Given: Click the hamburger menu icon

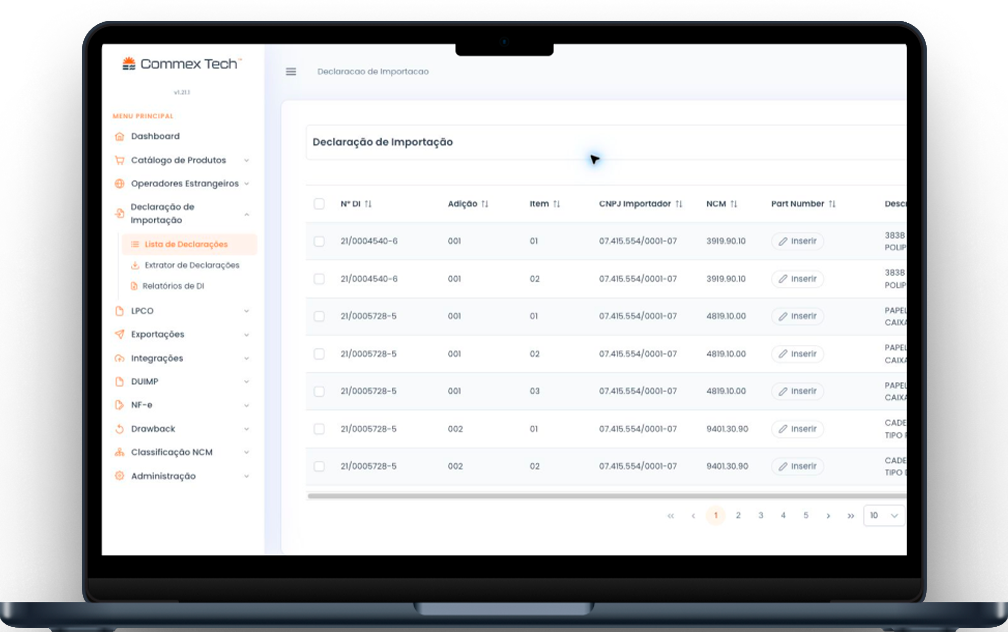Looking at the screenshot, I should pos(291,71).
